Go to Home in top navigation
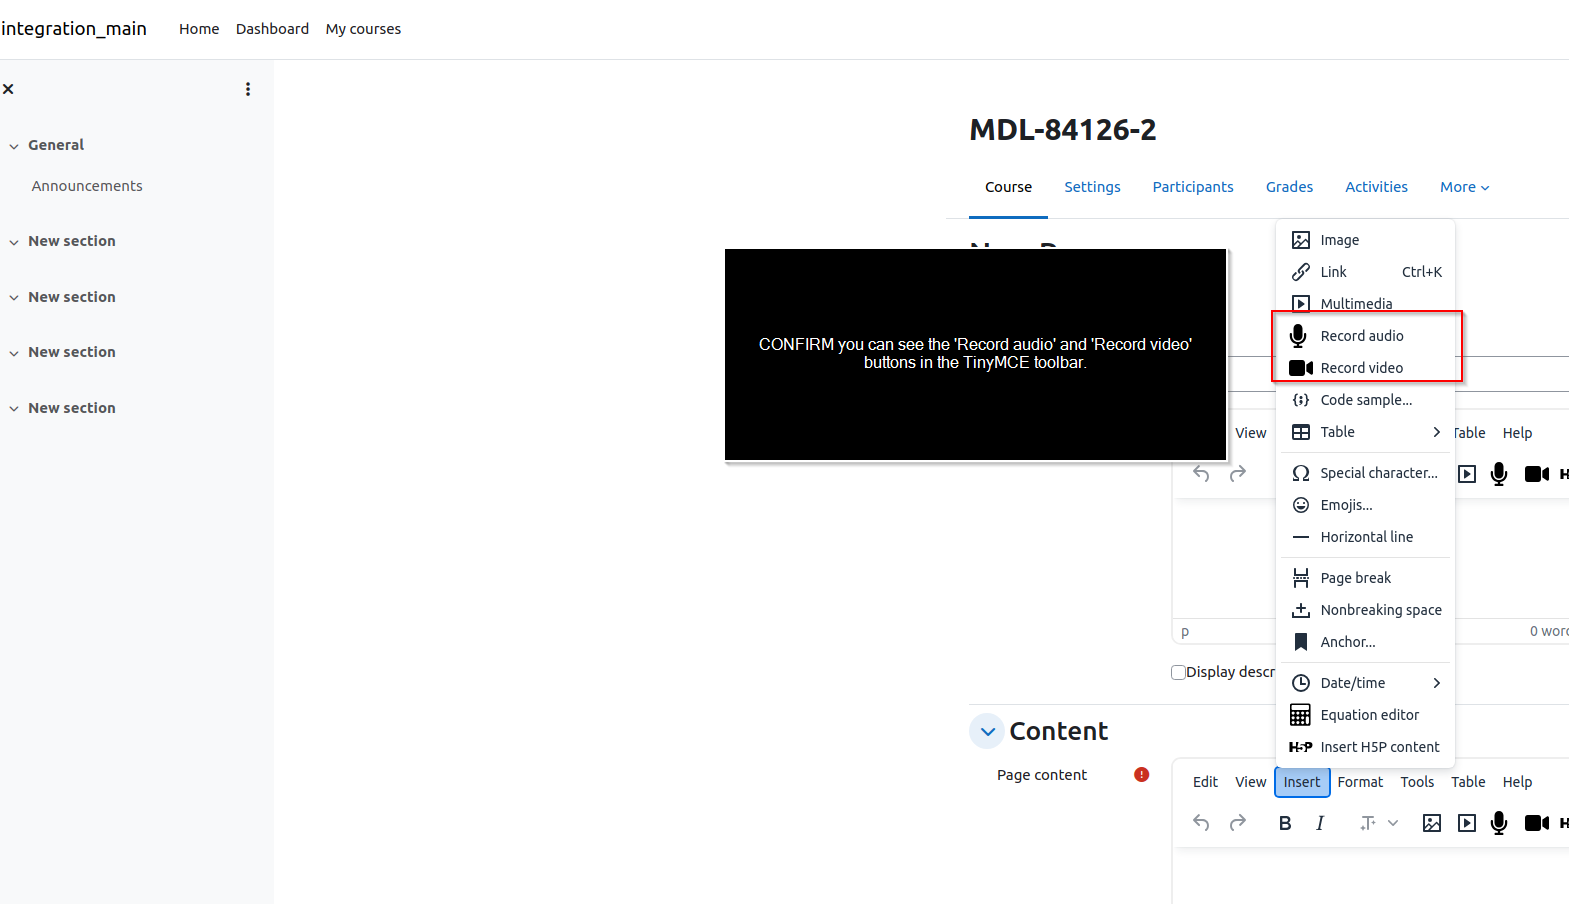1569x904 pixels. (199, 29)
